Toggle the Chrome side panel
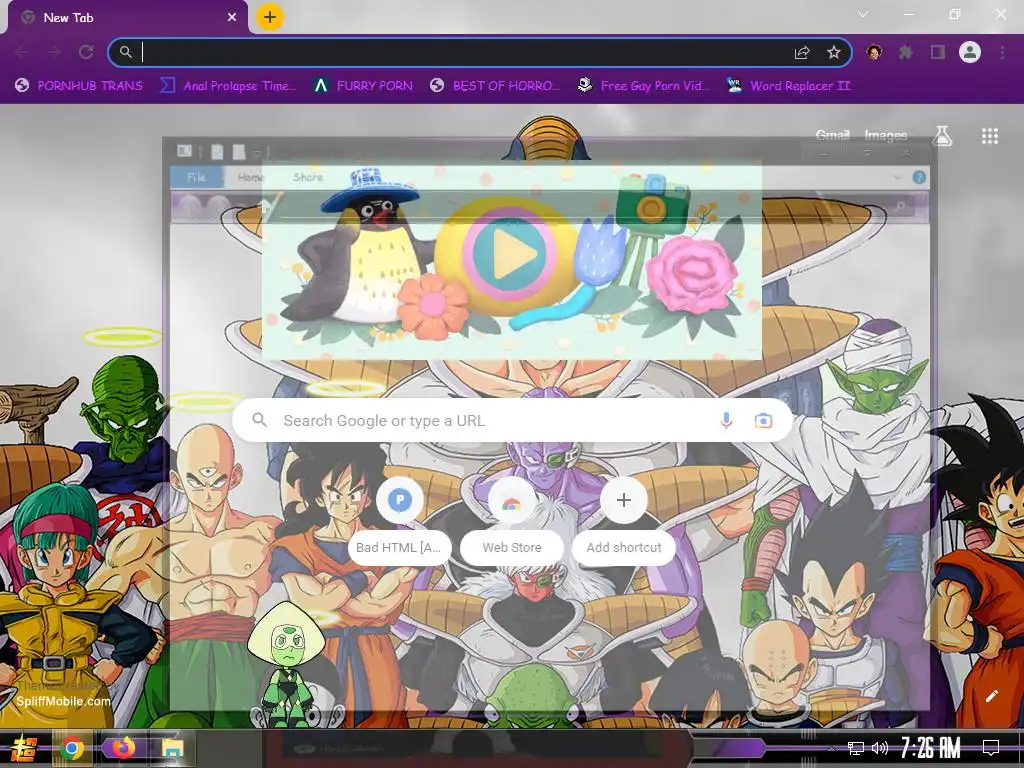Viewport: 1024px width, 768px height. click(x=938, y=52)
